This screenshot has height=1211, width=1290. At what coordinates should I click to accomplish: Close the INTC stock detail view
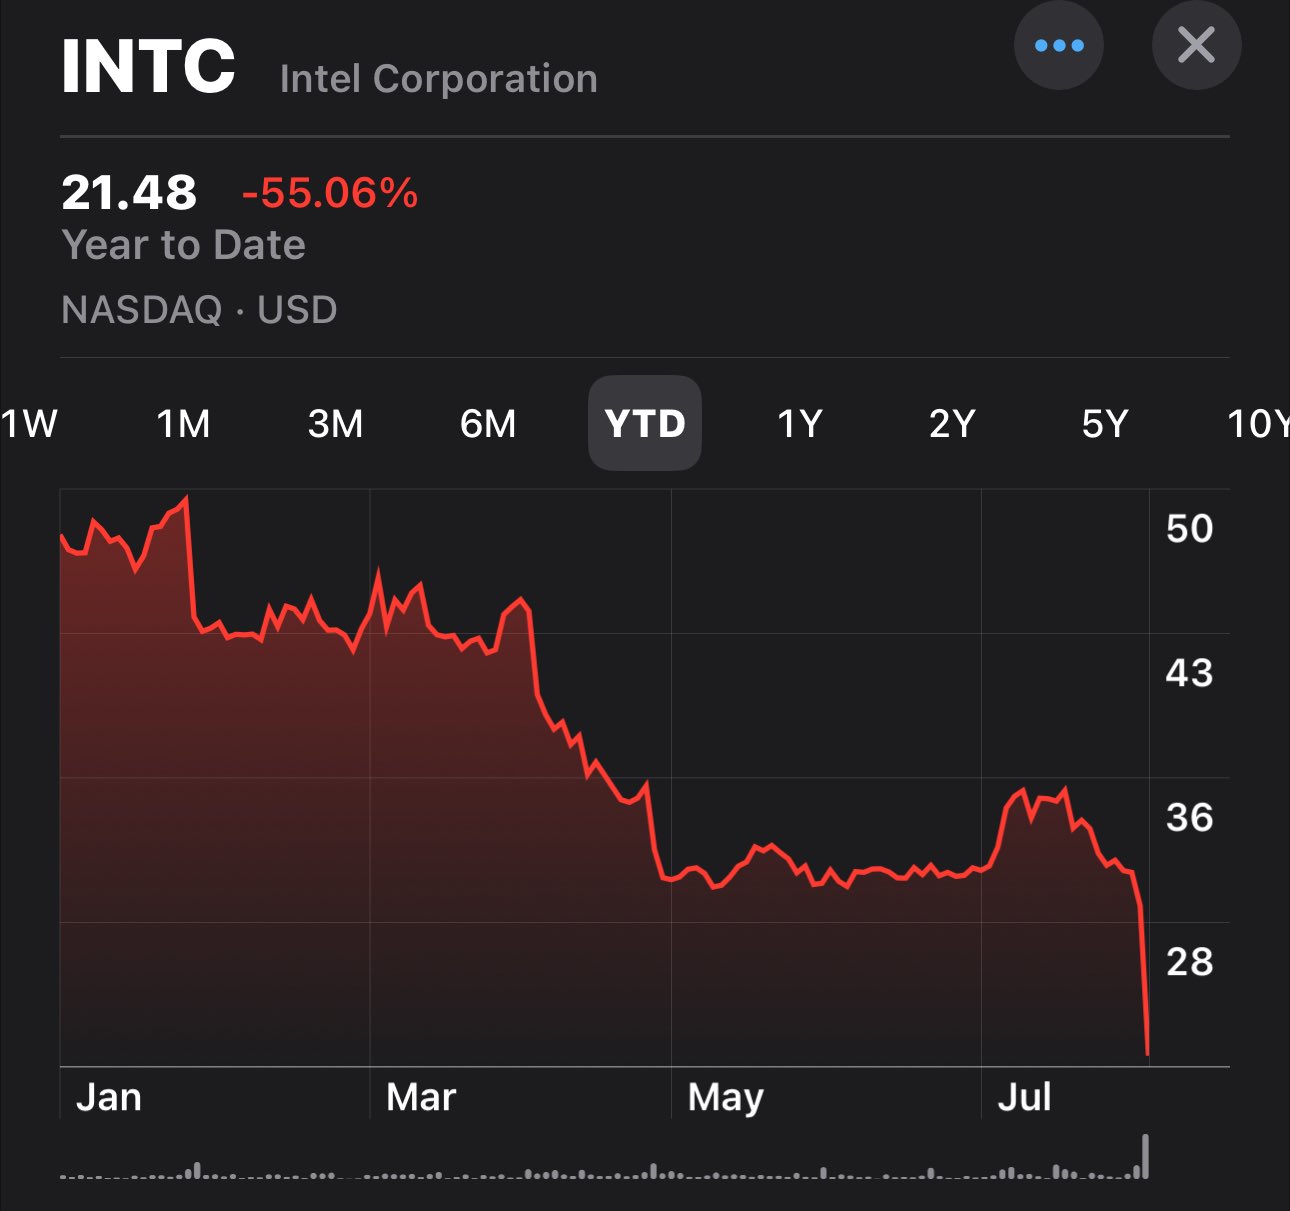pos(1196,46)
